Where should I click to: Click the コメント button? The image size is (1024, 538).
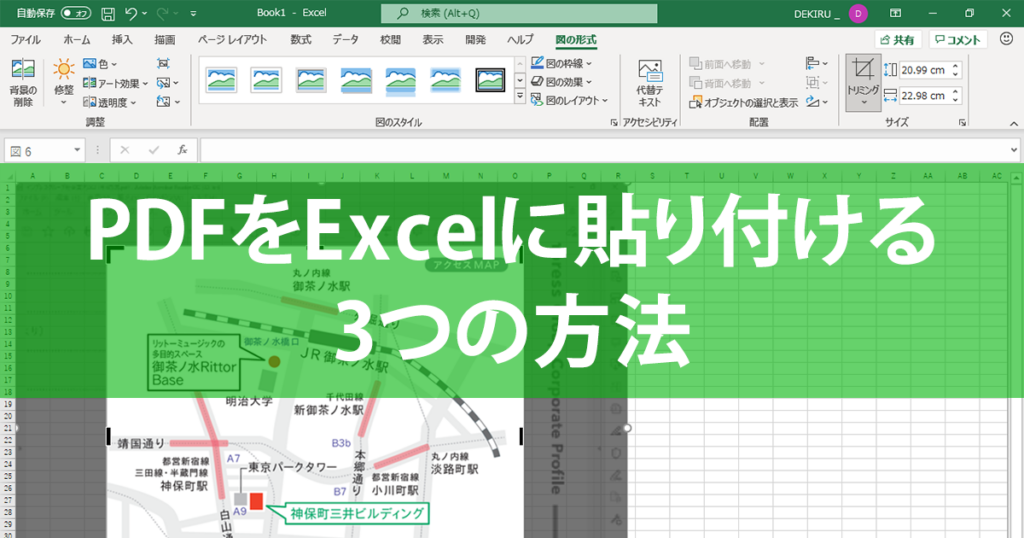pos(958,40)
